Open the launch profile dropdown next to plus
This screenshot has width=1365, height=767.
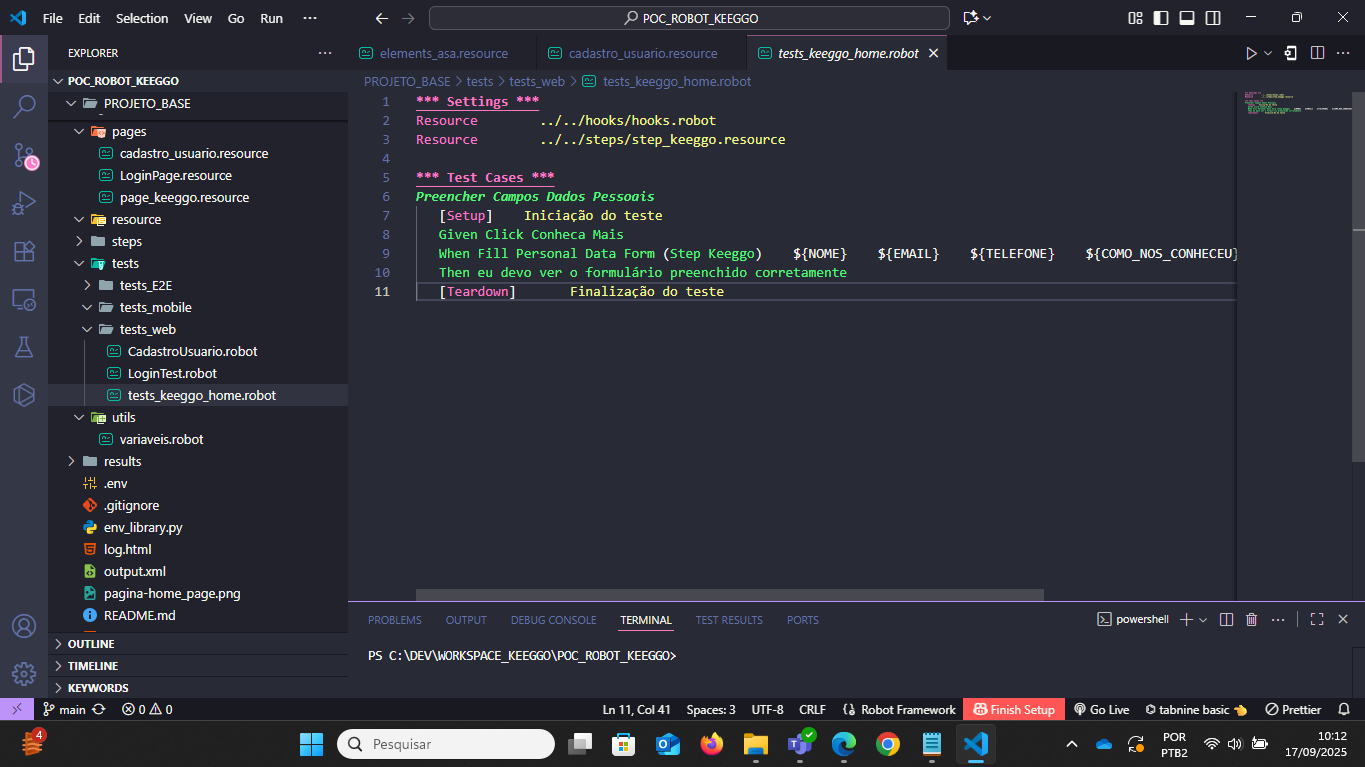[x=1203, y=620]
